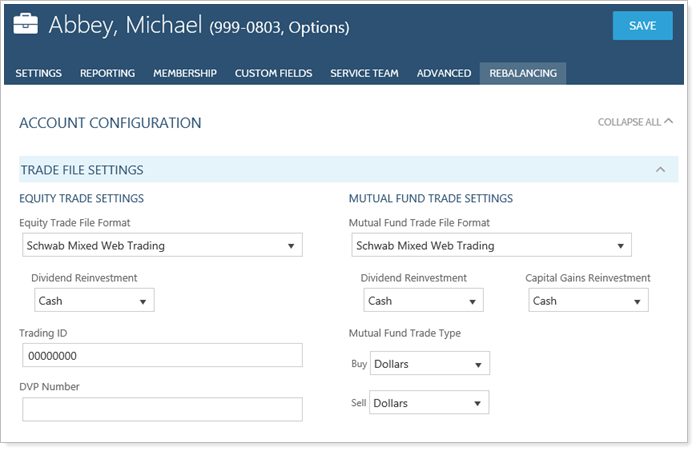Open the Membership tab
697x452 pixels.
click(x=185, y=73)
